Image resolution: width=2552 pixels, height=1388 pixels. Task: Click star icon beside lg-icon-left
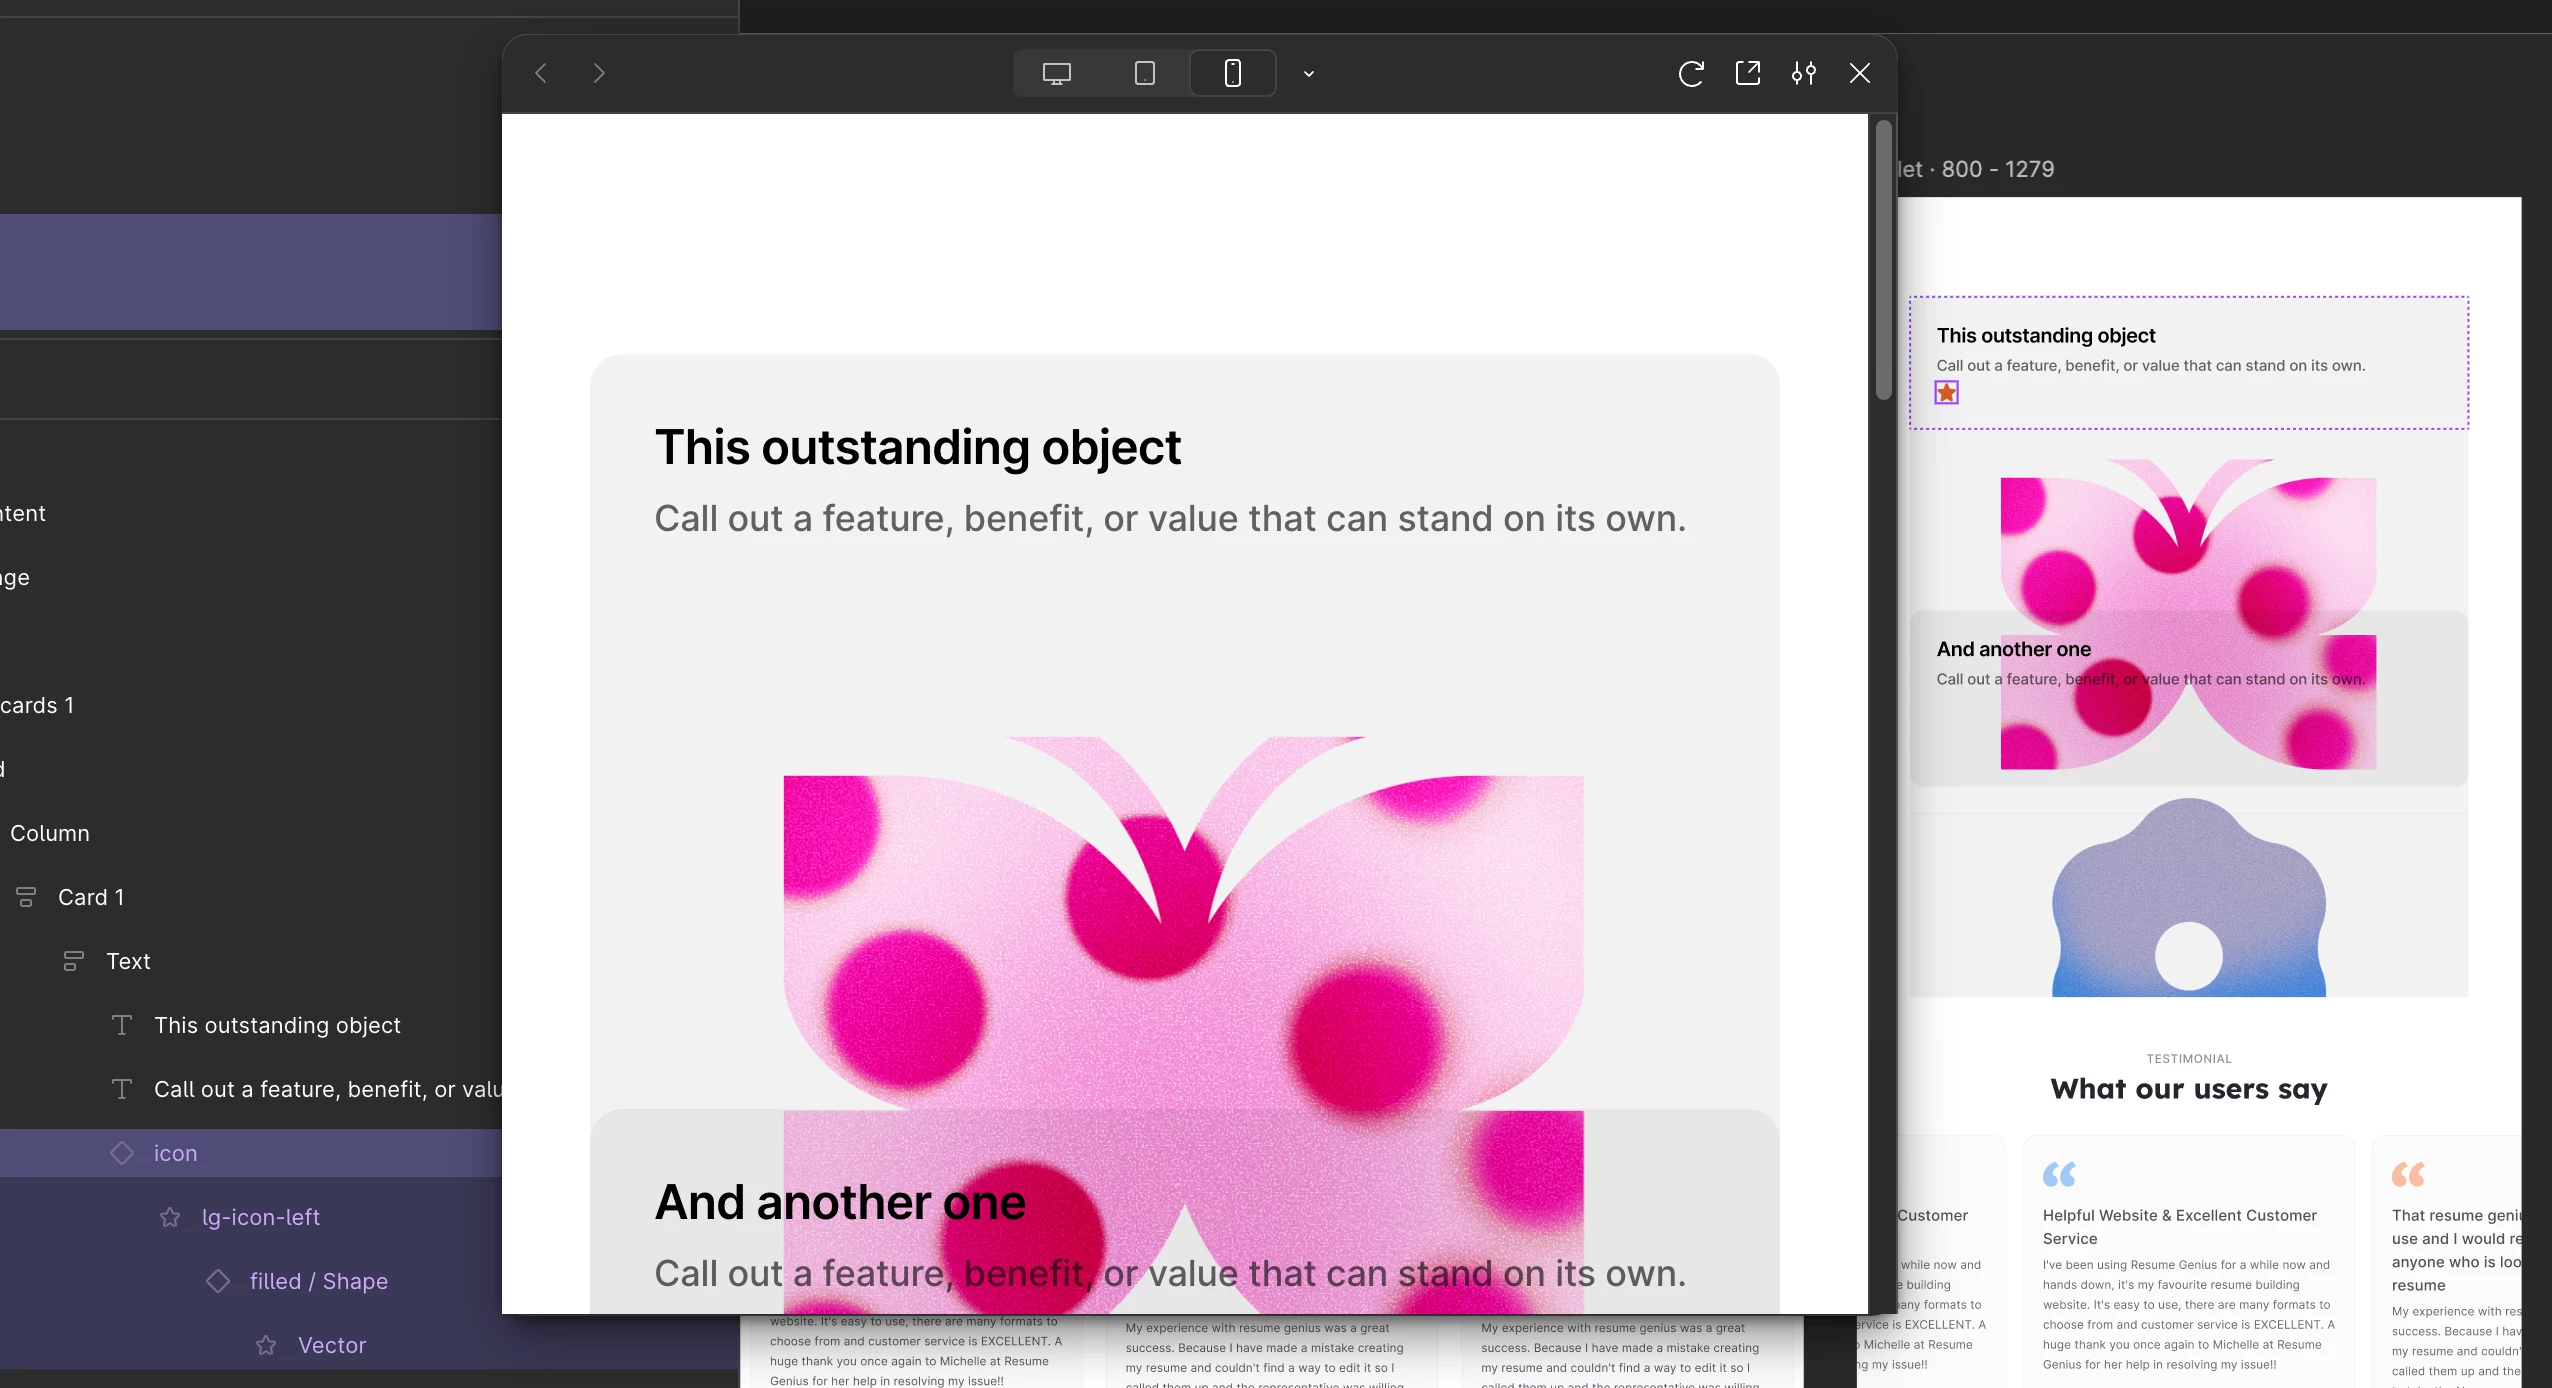point(170,1217)
